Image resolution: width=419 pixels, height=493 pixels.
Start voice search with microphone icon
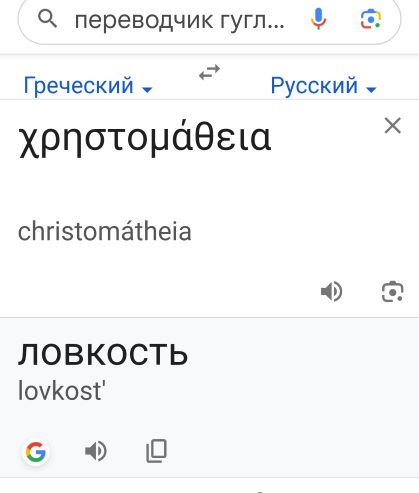tap(318, 19)
